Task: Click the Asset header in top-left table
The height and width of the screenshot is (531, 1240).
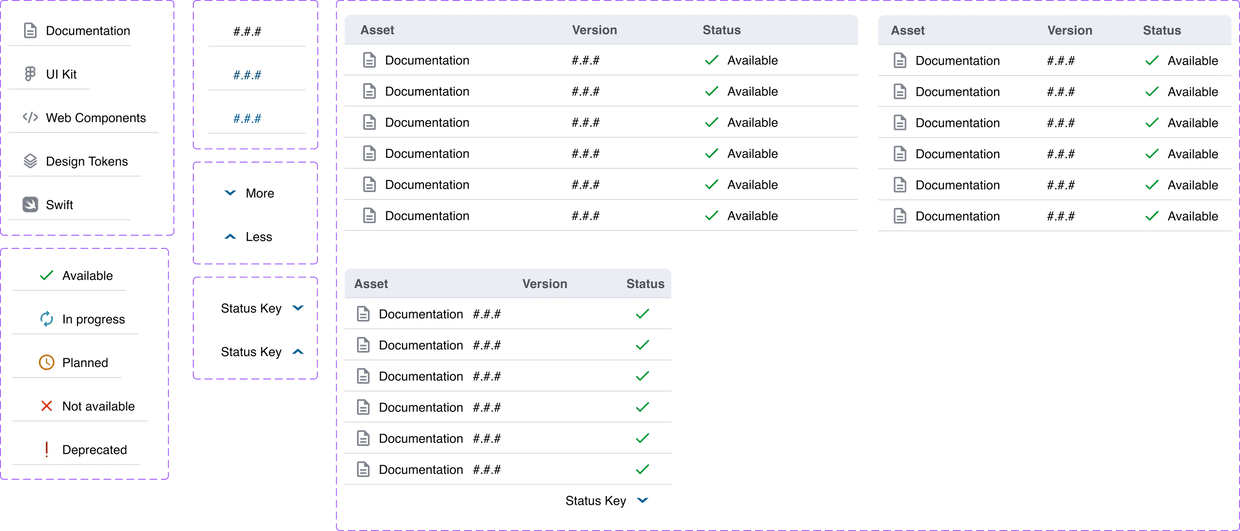Action: click(377, 30)
